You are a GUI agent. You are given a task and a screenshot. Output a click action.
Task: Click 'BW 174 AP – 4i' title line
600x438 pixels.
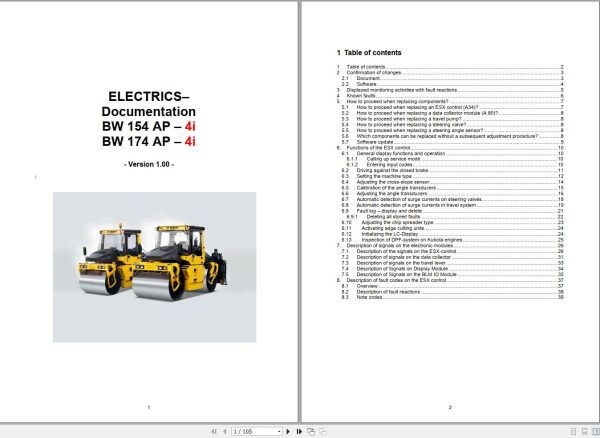pyautogui.click(x=149, y=142)
